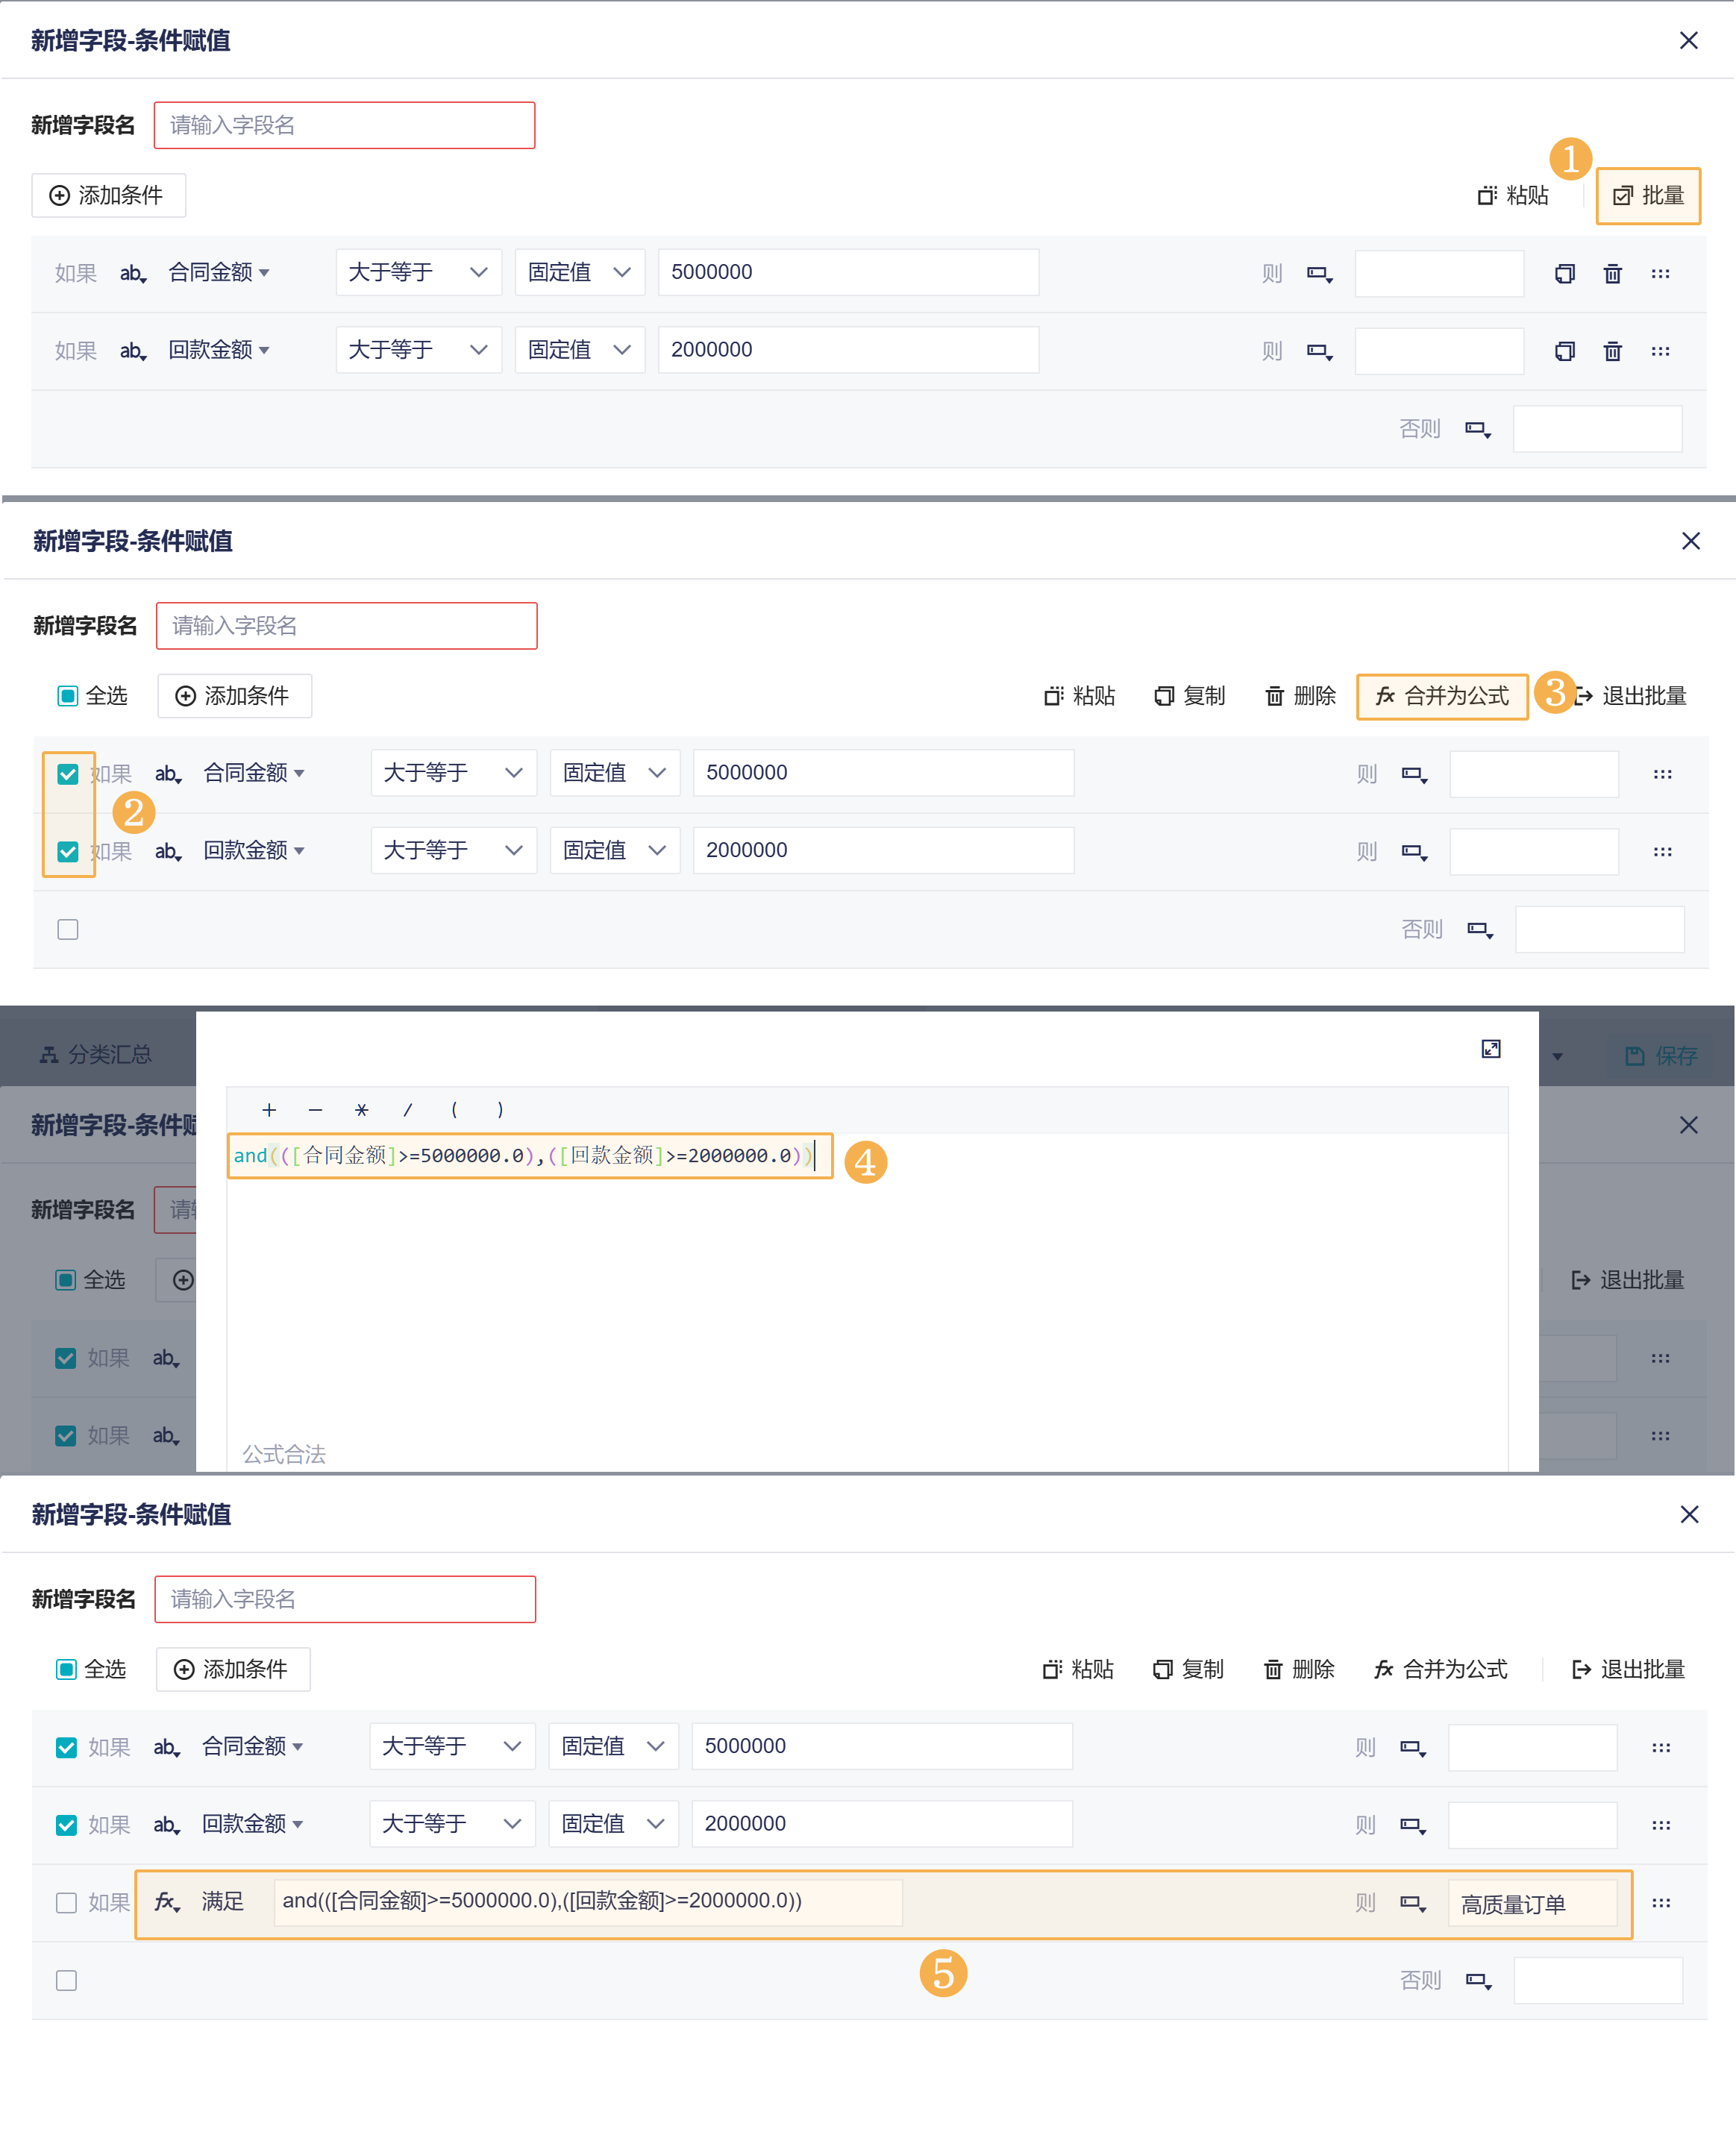Click 添加条件 button in the top panel
This screenshot has height=2132, width=1736.
[108, 196]
